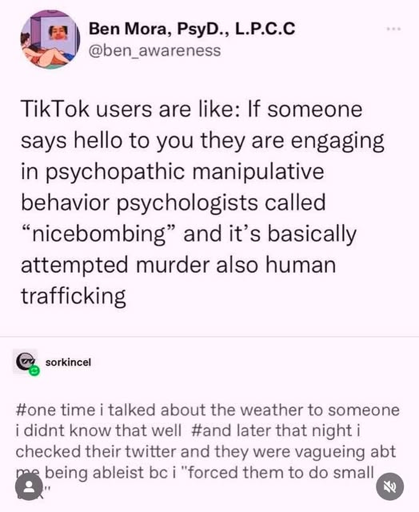Click 'in psychopathic manipulative' text line
This screenshot has width=419, height=512.
[172, 172]
